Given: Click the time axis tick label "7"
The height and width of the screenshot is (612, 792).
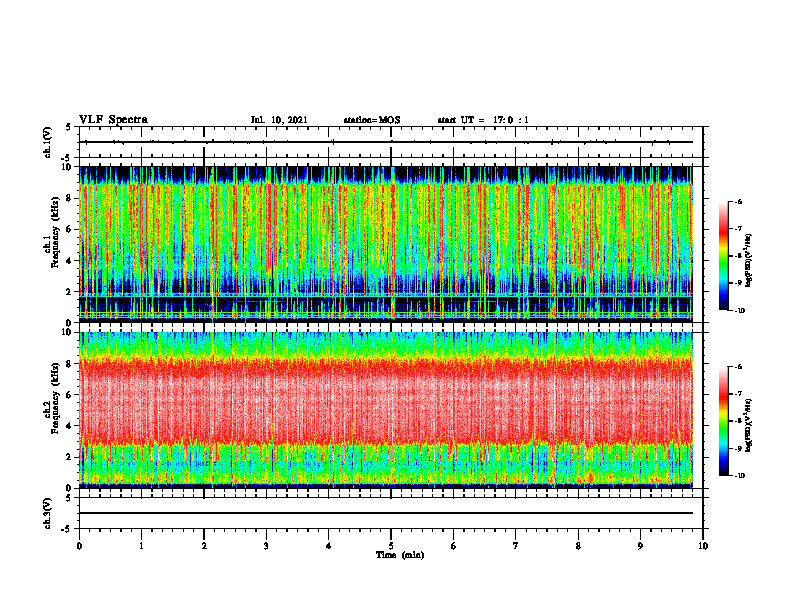Looking at the screenshot, I should tap(516, 546).
